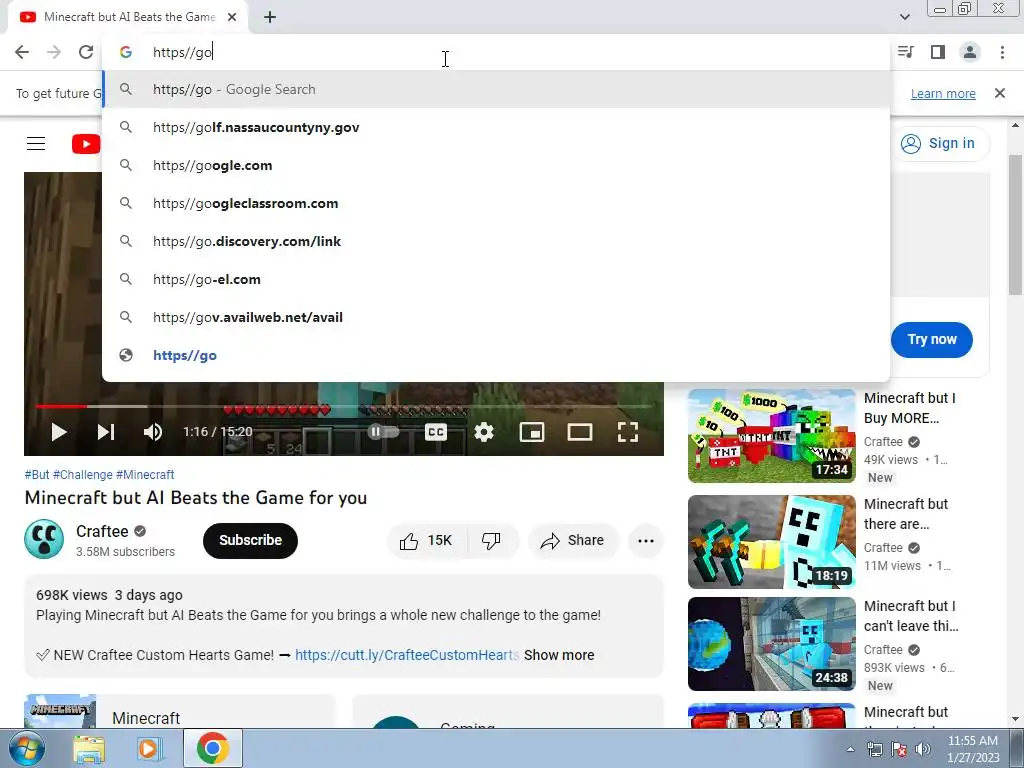Enter full screen

(628, 432)
